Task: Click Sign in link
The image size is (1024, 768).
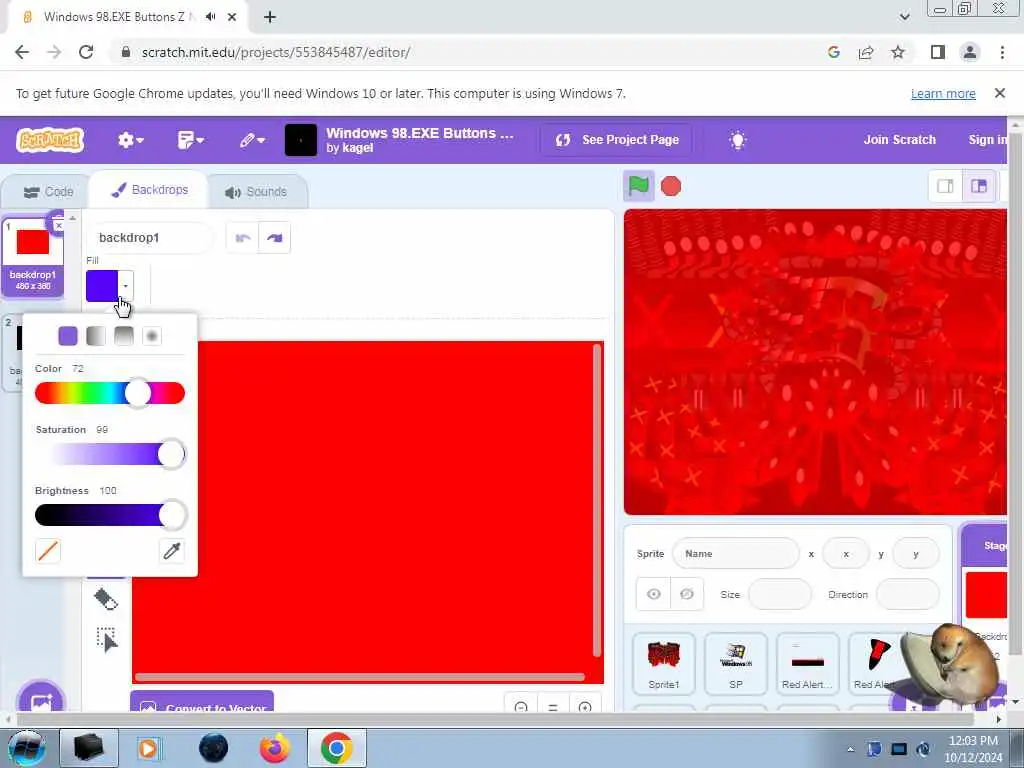Action: [x=987, y=140]
